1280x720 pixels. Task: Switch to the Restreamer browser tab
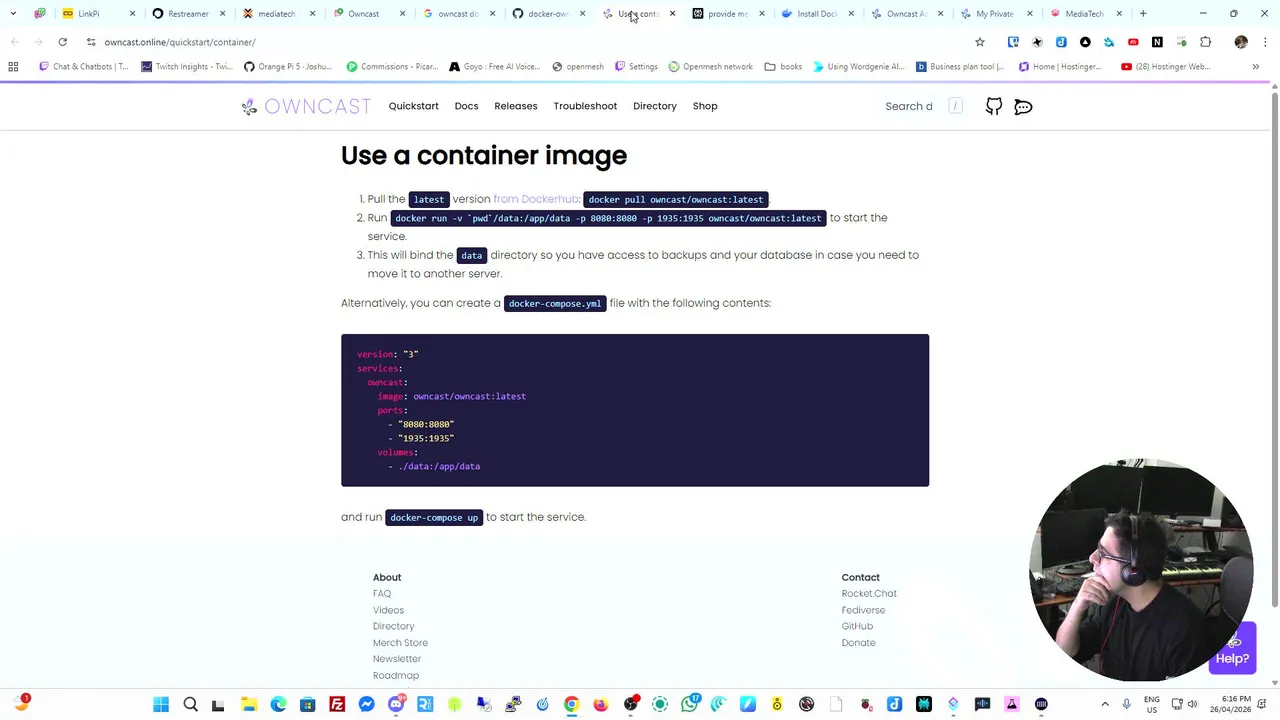click(188, 14)
